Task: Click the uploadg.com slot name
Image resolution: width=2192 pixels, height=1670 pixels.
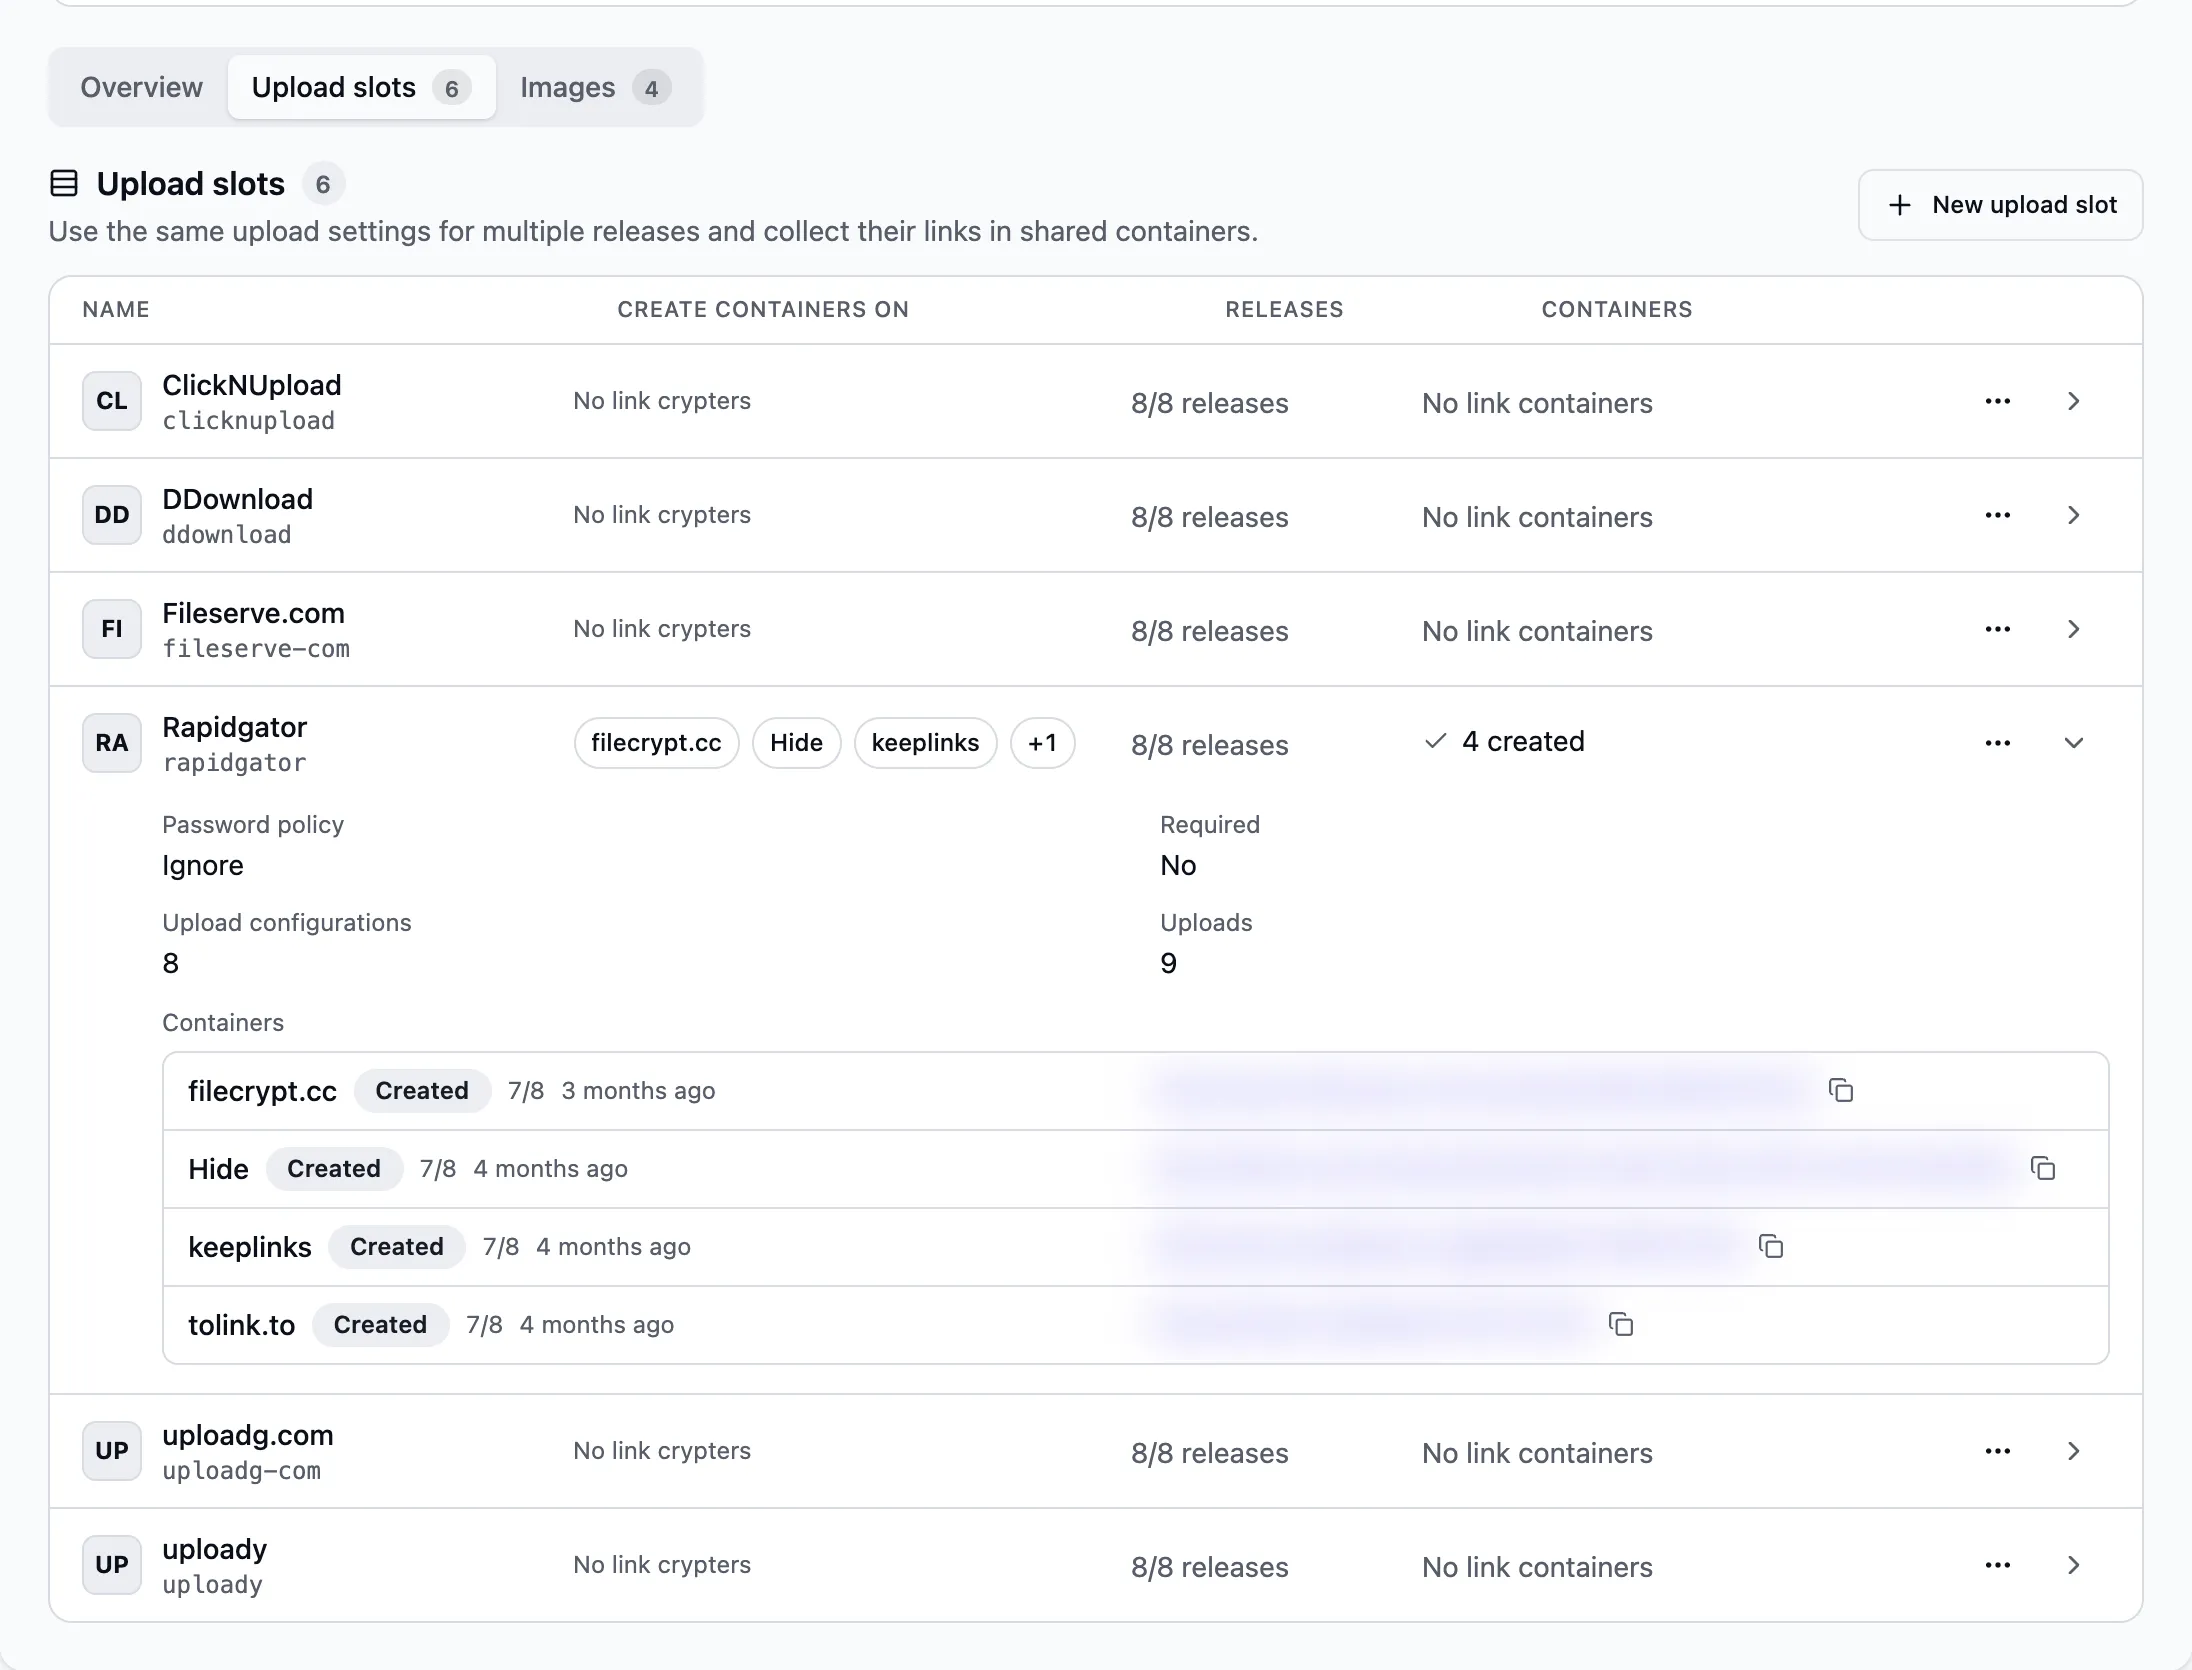Action: tap(248, 1435)
